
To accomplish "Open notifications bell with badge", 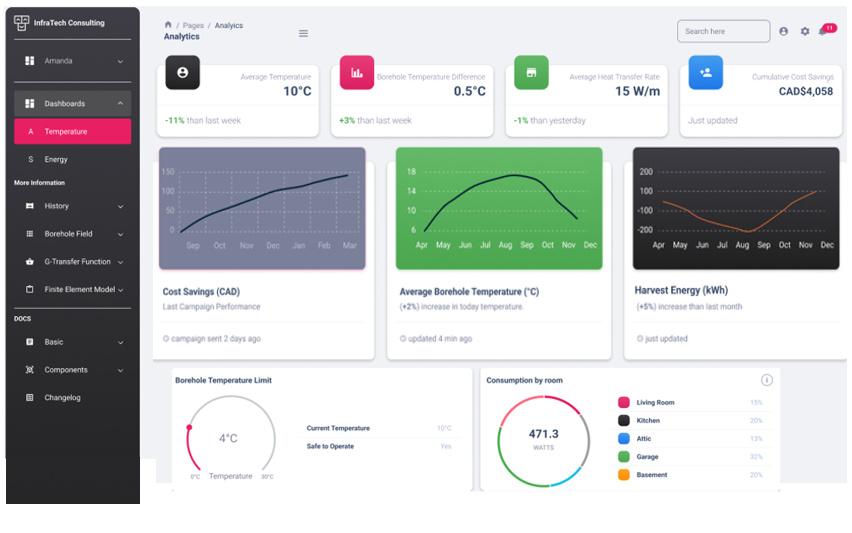I will 823,31.
